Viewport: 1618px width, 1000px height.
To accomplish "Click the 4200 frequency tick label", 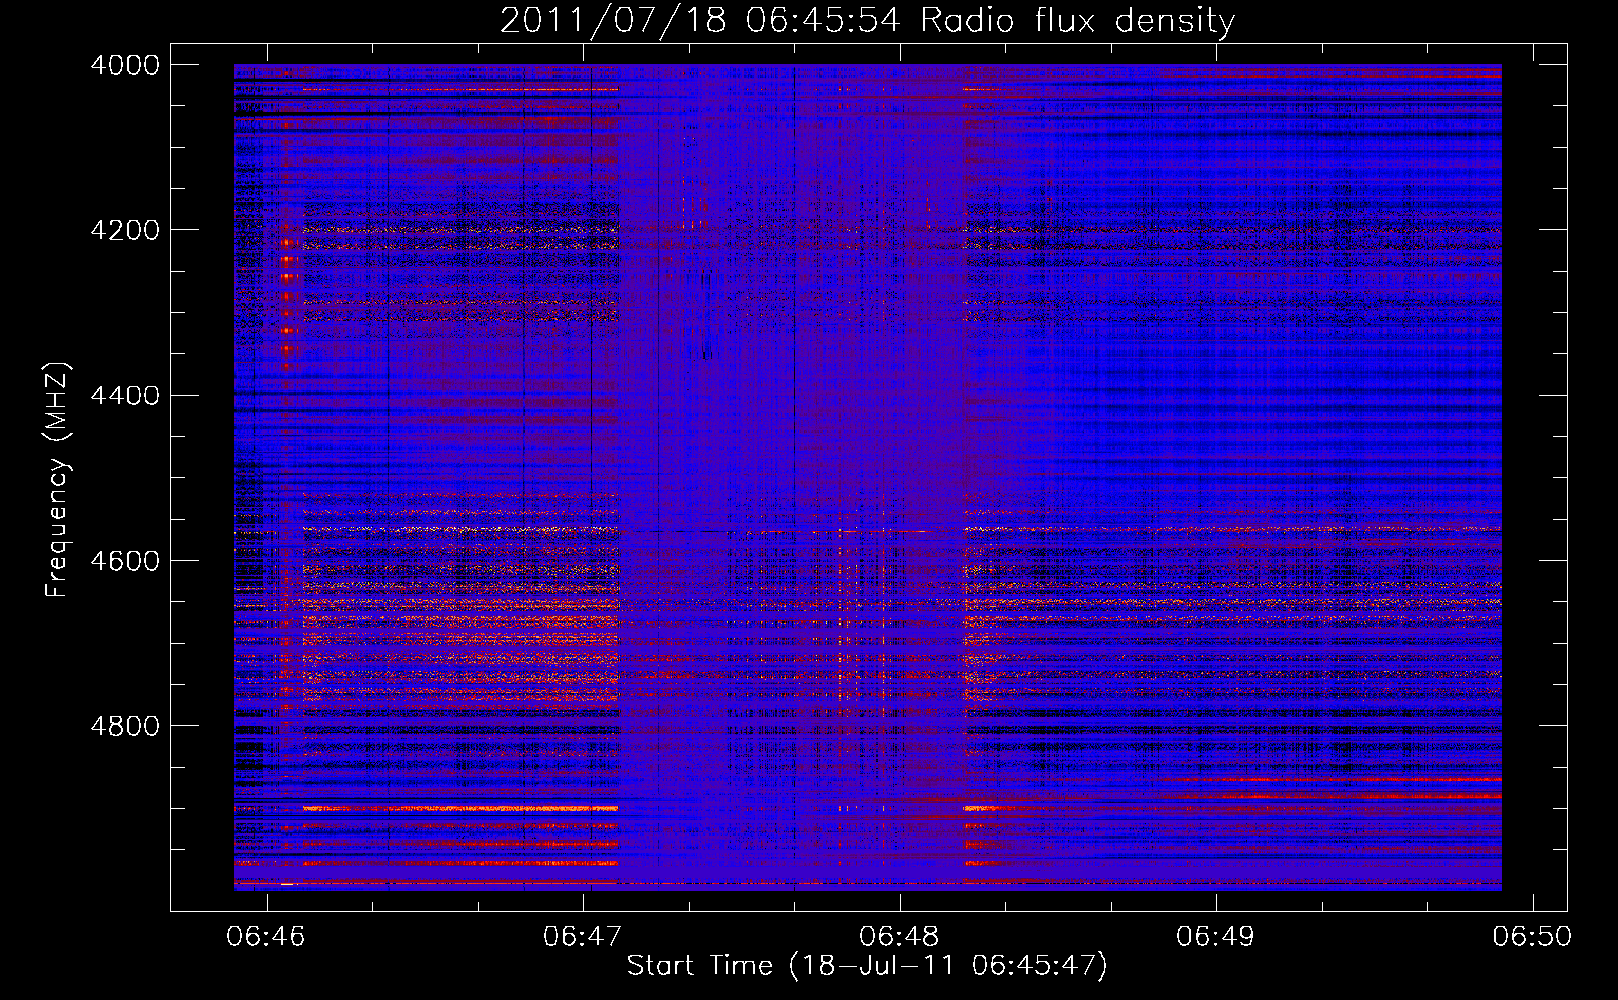I will pyautogui.click(x=125, y=230).
